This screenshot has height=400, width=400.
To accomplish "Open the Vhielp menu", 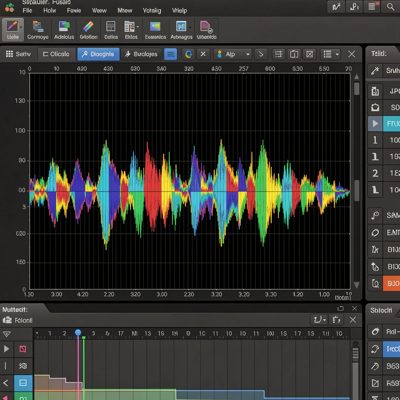I will (x=179, y=11).
